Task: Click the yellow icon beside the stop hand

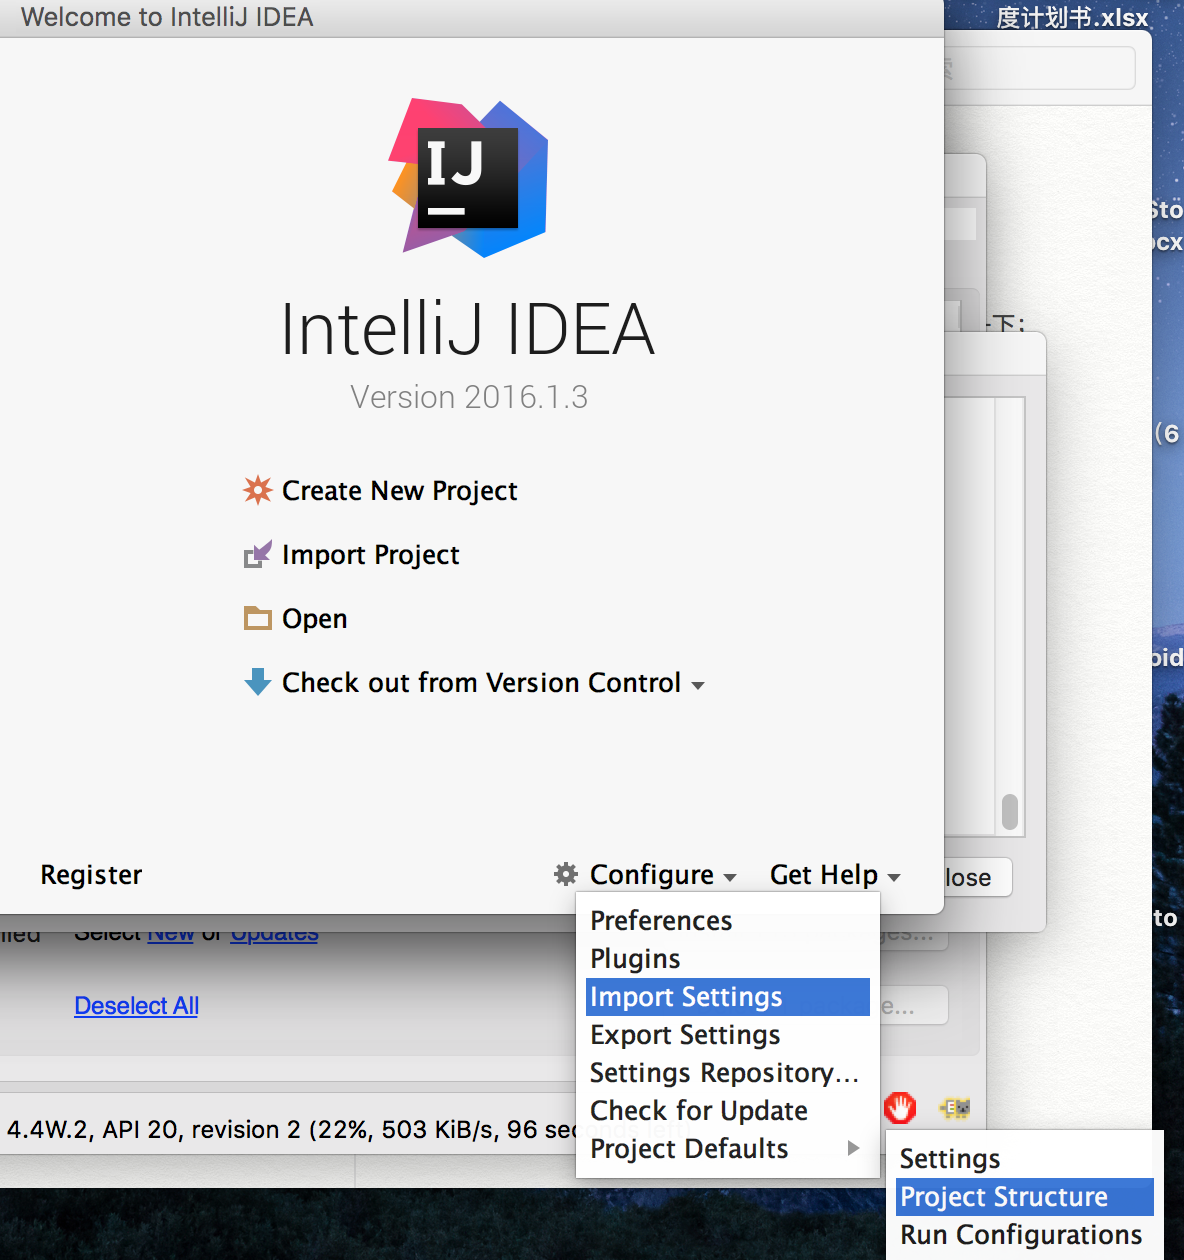Action: (955, 1107)
